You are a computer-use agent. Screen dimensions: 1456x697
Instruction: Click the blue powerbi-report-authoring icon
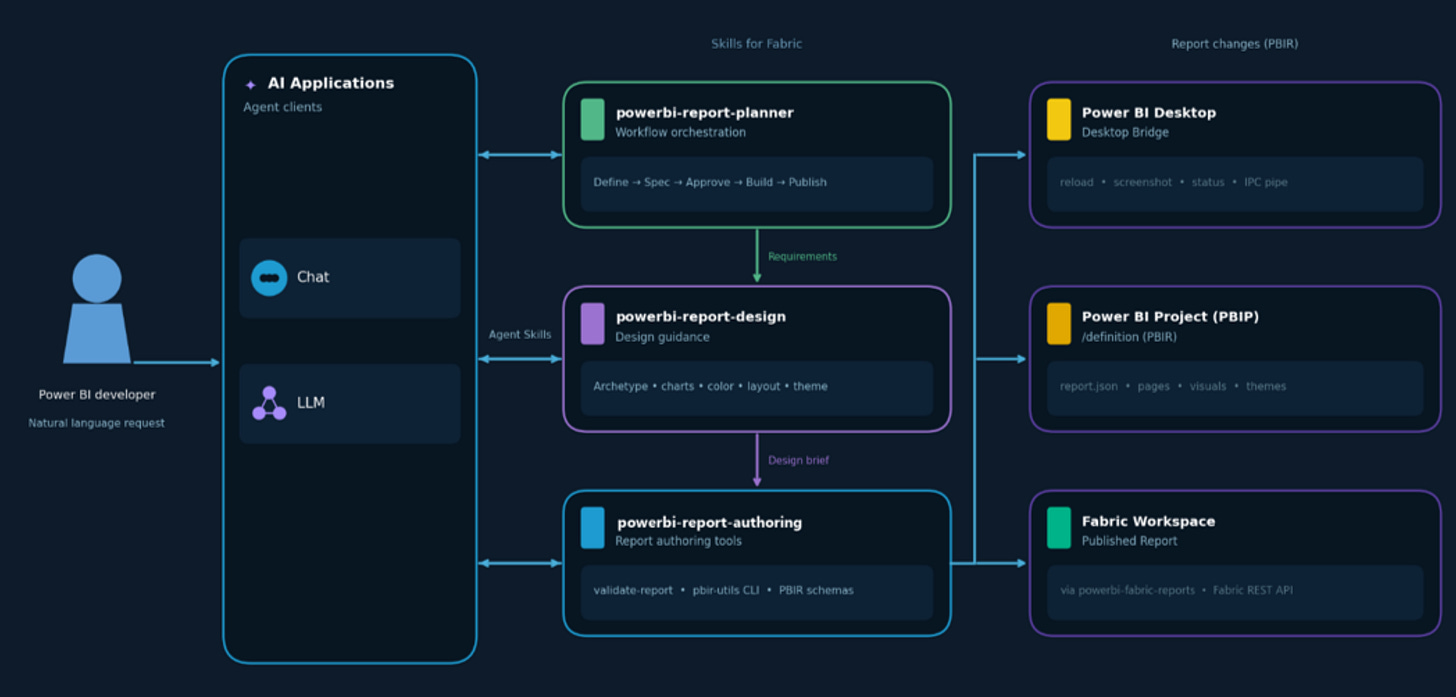coord(593,528)
